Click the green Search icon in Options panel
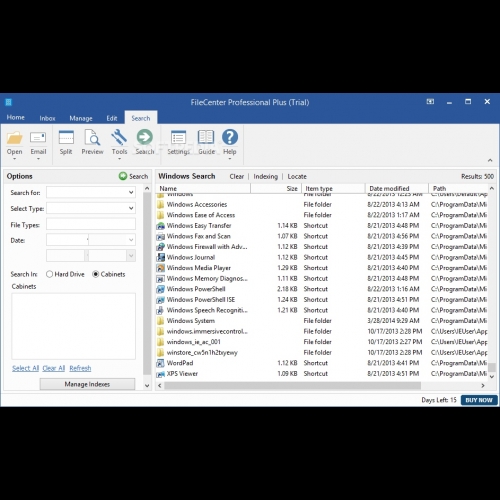Viewport: 500px width, 500px height. click(123, 176)
